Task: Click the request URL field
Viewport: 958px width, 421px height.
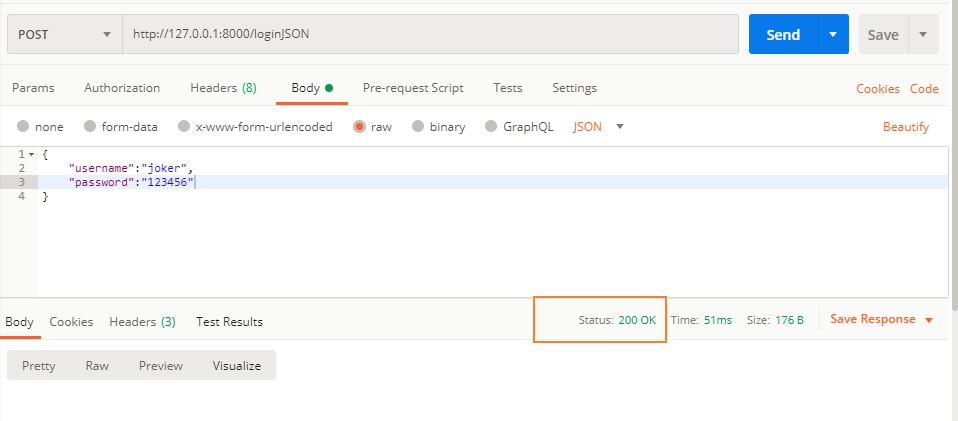Action: tap(431, 34)
